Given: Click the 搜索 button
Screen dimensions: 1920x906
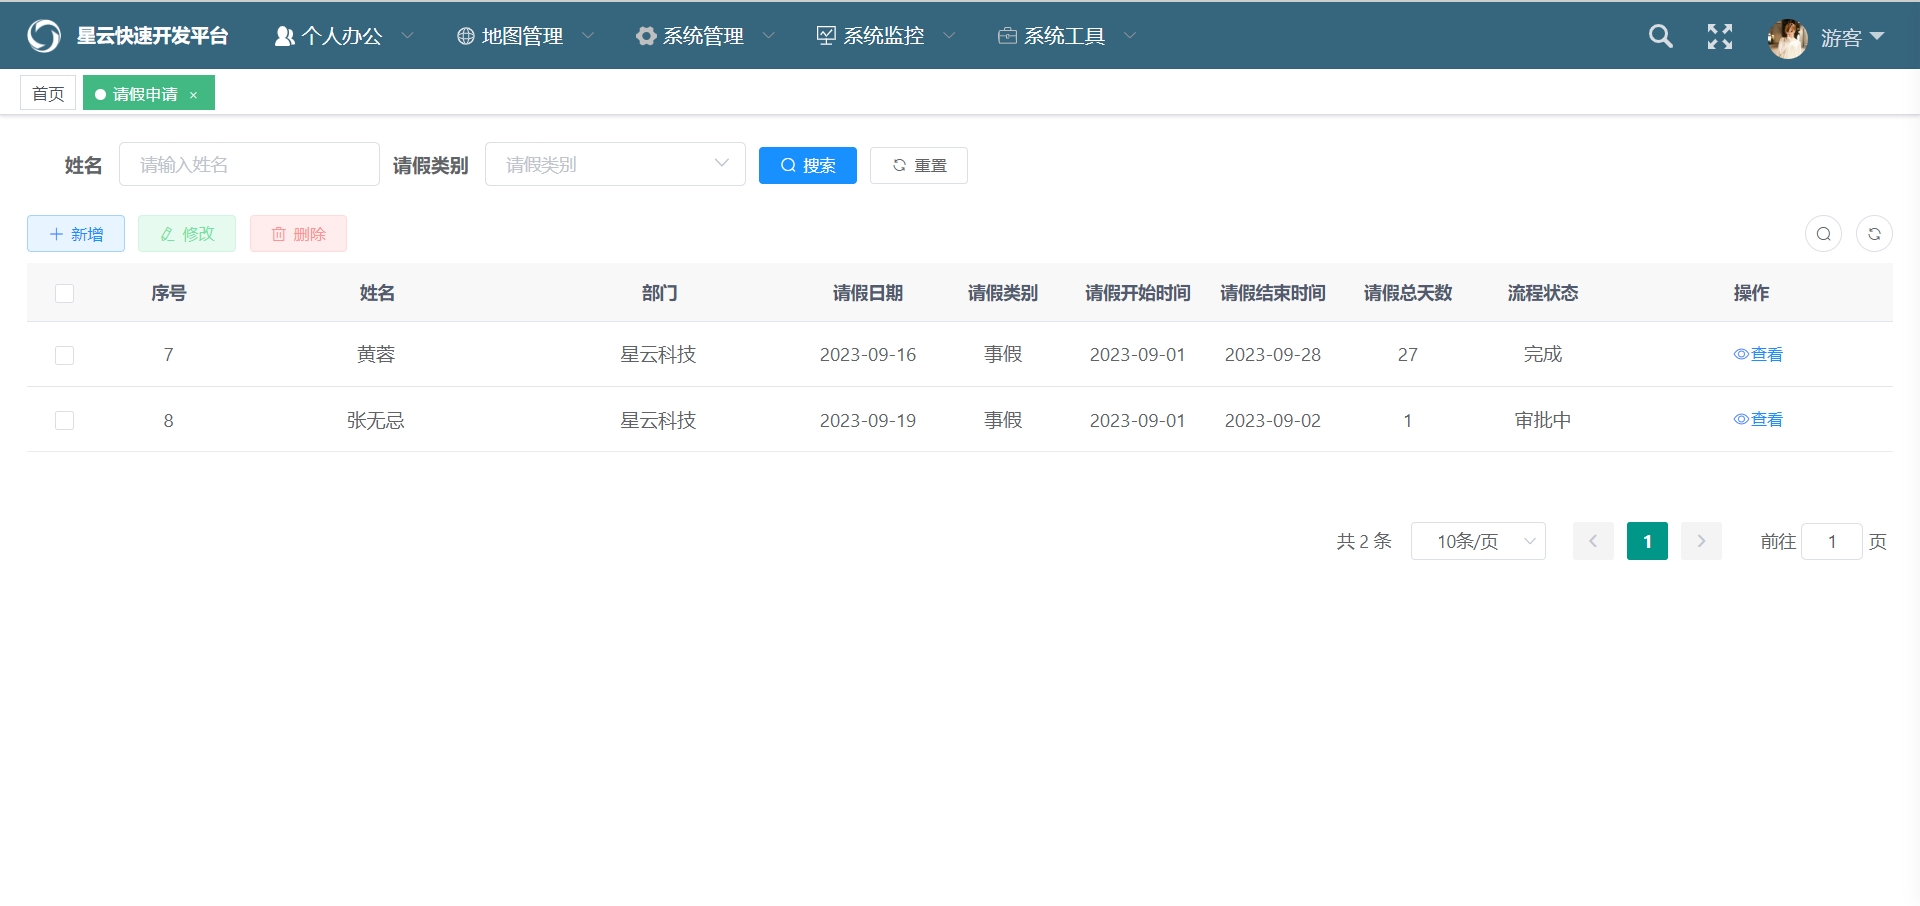Looking at the screenshot, I should point(807,166).
